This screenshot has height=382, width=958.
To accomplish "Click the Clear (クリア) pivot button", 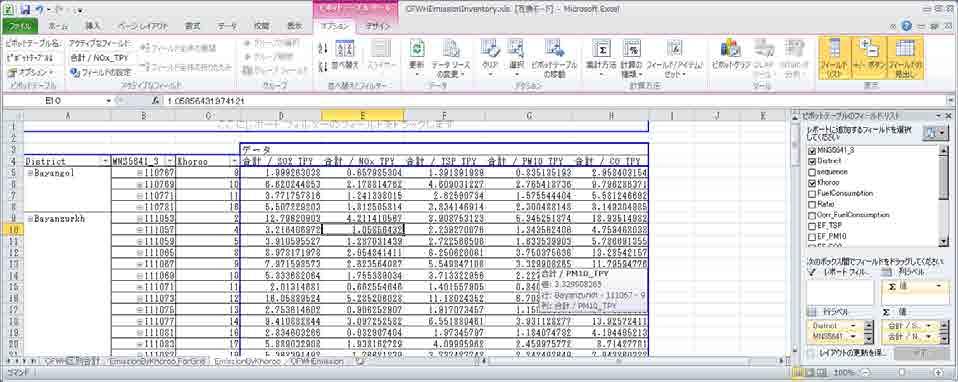I will (x=489, y=56).
